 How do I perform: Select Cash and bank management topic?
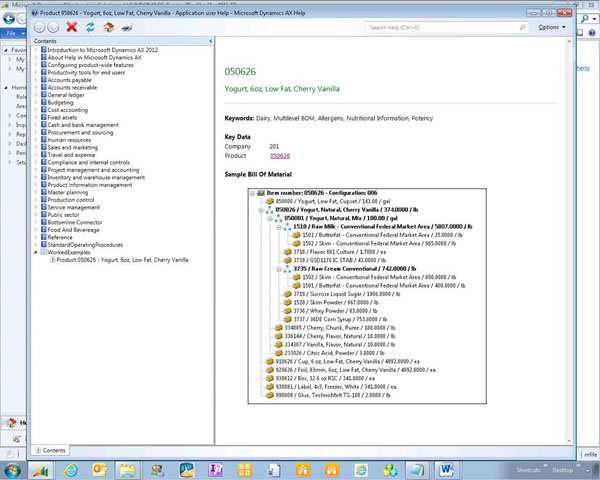point(83,125)
